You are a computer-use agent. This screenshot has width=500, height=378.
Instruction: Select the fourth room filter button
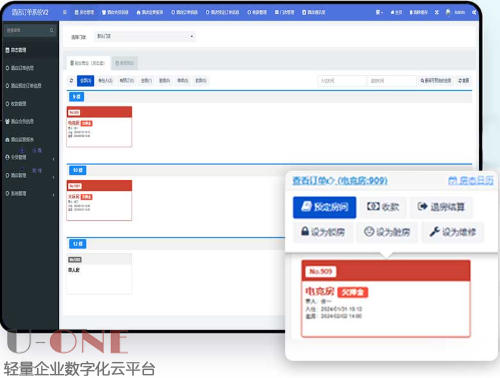click(146, 81)
